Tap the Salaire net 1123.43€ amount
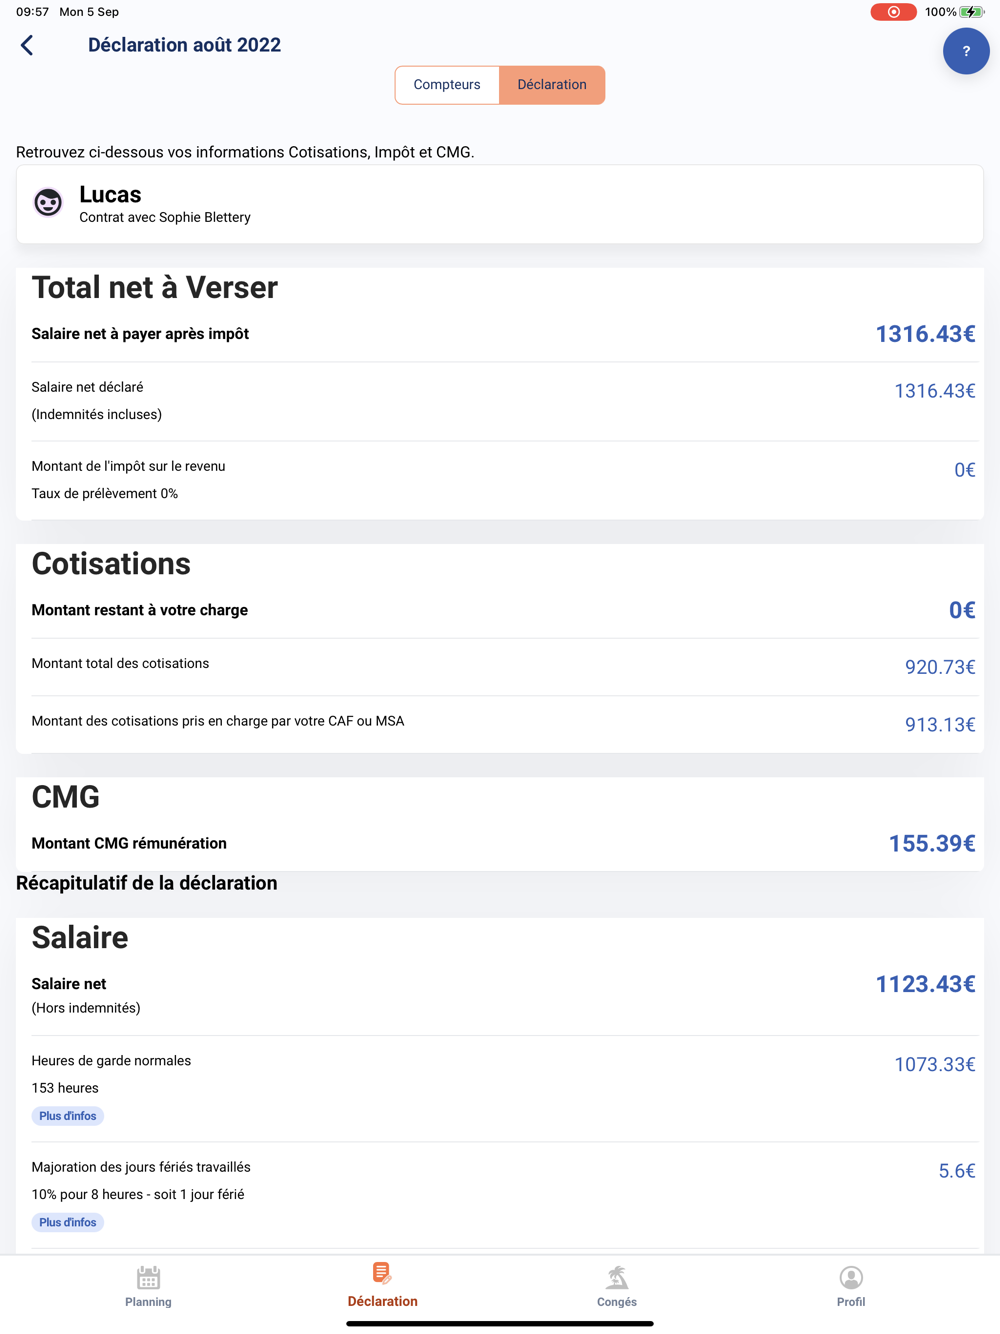 point(925,984)
